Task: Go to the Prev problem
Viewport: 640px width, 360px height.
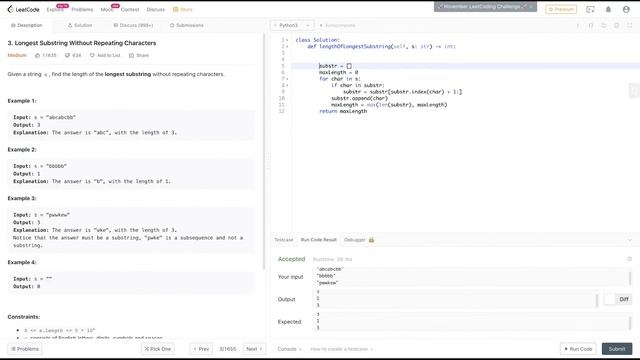Action: click(x=201, y=349)
